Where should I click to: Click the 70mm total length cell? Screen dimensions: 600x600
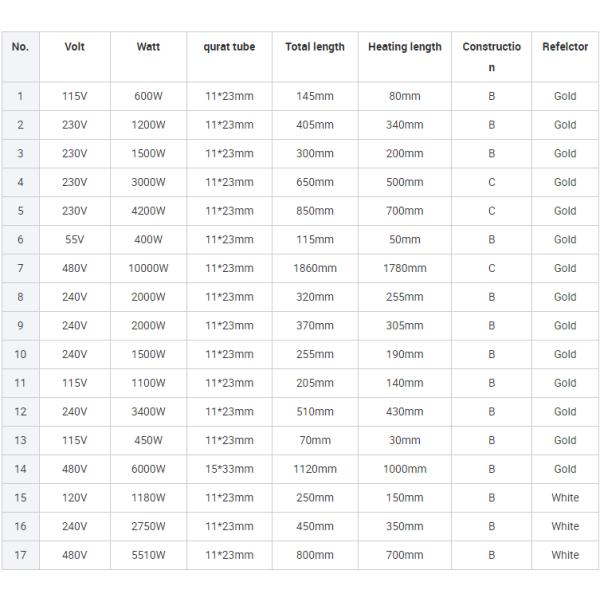pyautogui.click(x=315, y=440)
